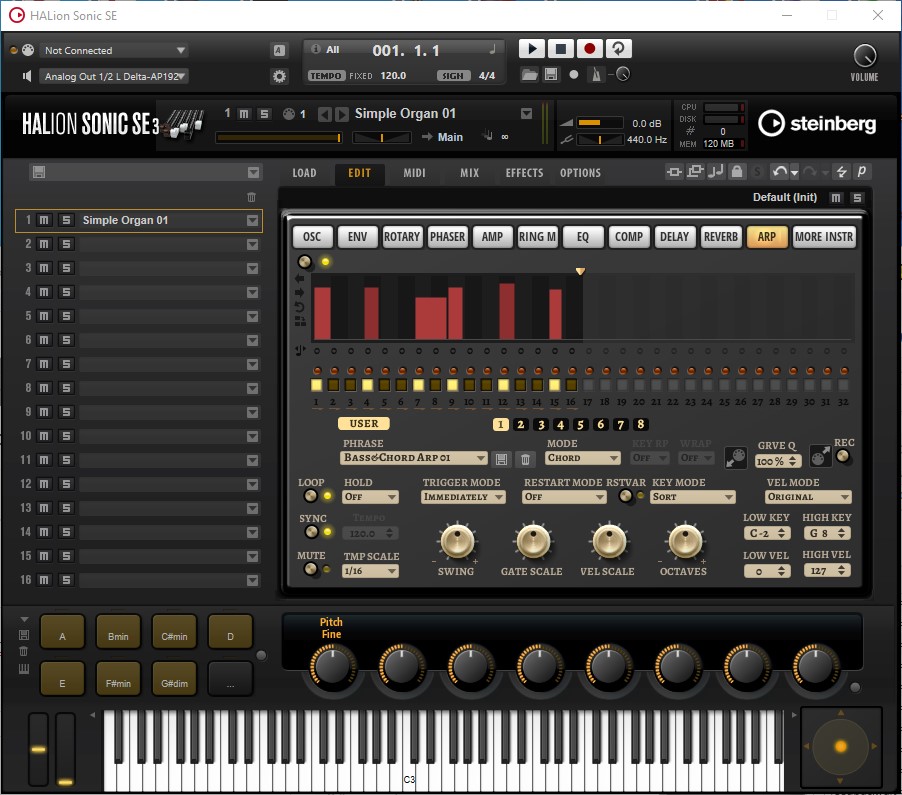Toggle the metronome icon

pyautogui.click(x=597, y=75)
